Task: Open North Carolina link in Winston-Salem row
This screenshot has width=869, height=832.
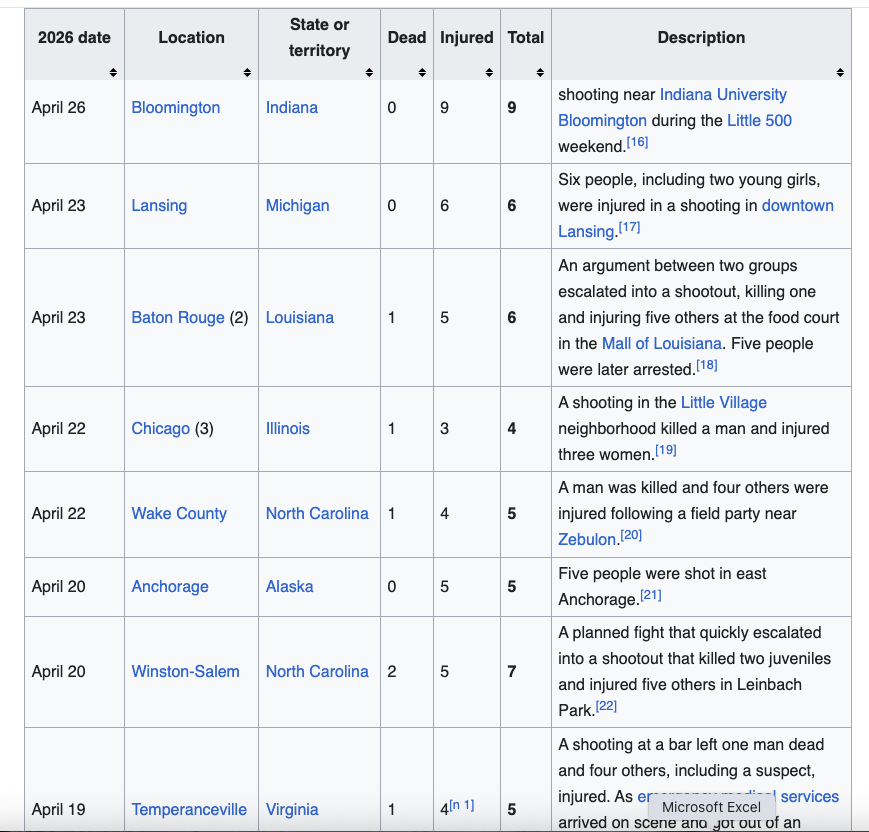Action: (317, 671)
